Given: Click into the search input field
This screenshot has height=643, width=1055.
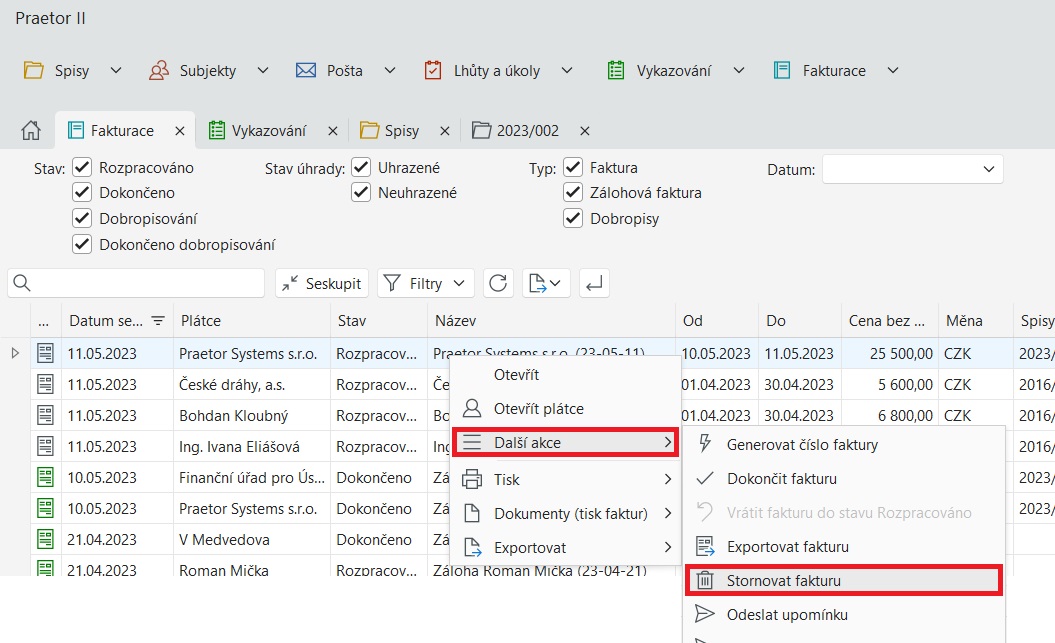Looking at the screenshot, I should (148, 284).
